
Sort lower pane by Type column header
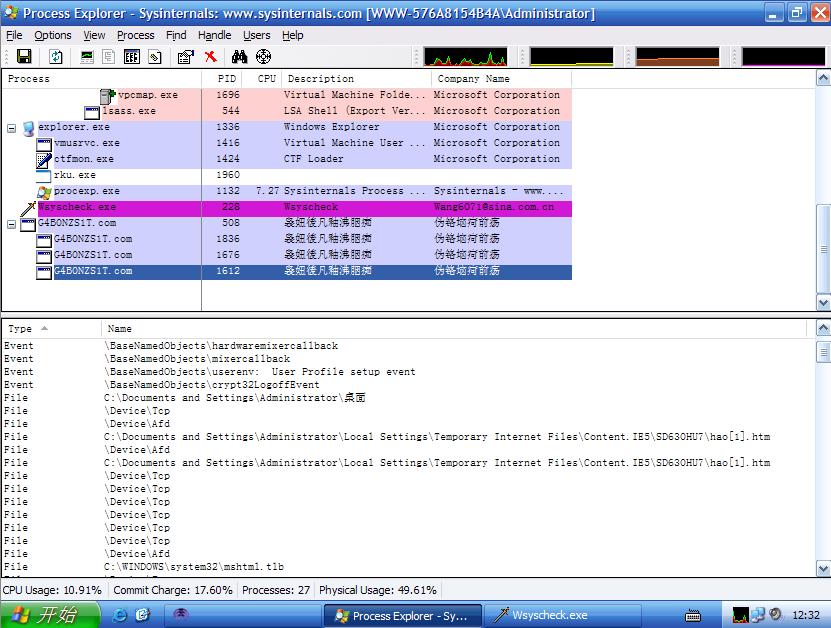tap(51, 329)
